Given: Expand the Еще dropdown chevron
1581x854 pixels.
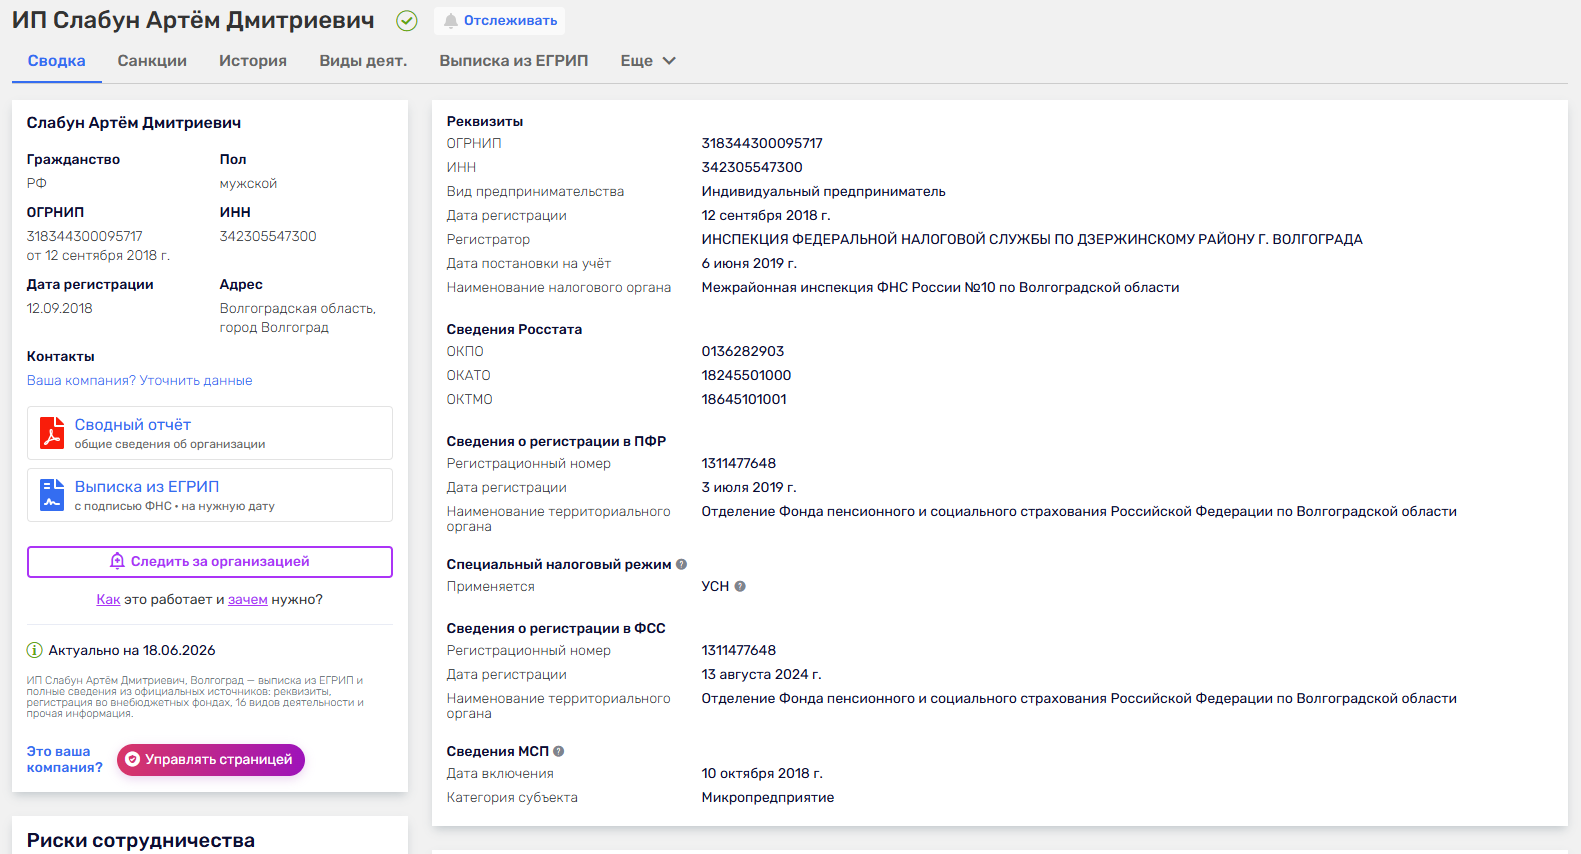Looking at the screenshot, I should [x=669, y=61].
